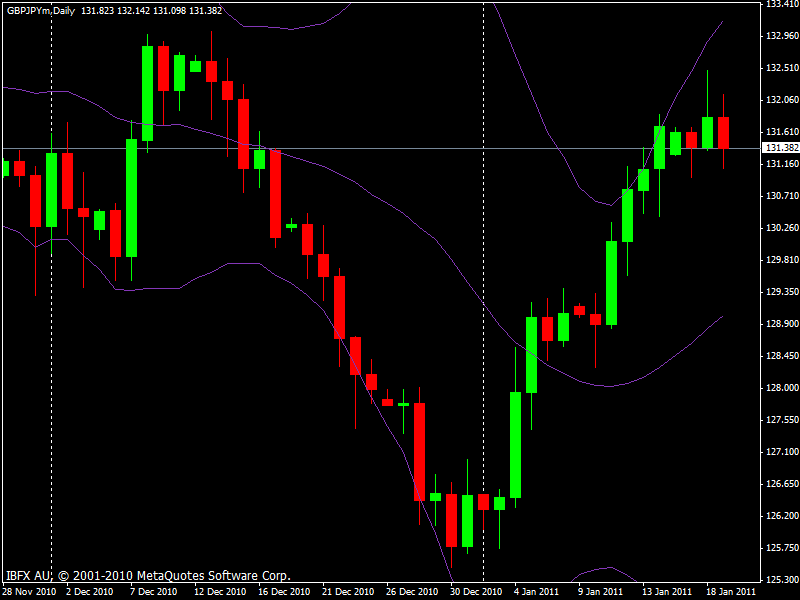Click the 129.350 price axis label
This screenshot has height=600, width=800.
point(782,292)
